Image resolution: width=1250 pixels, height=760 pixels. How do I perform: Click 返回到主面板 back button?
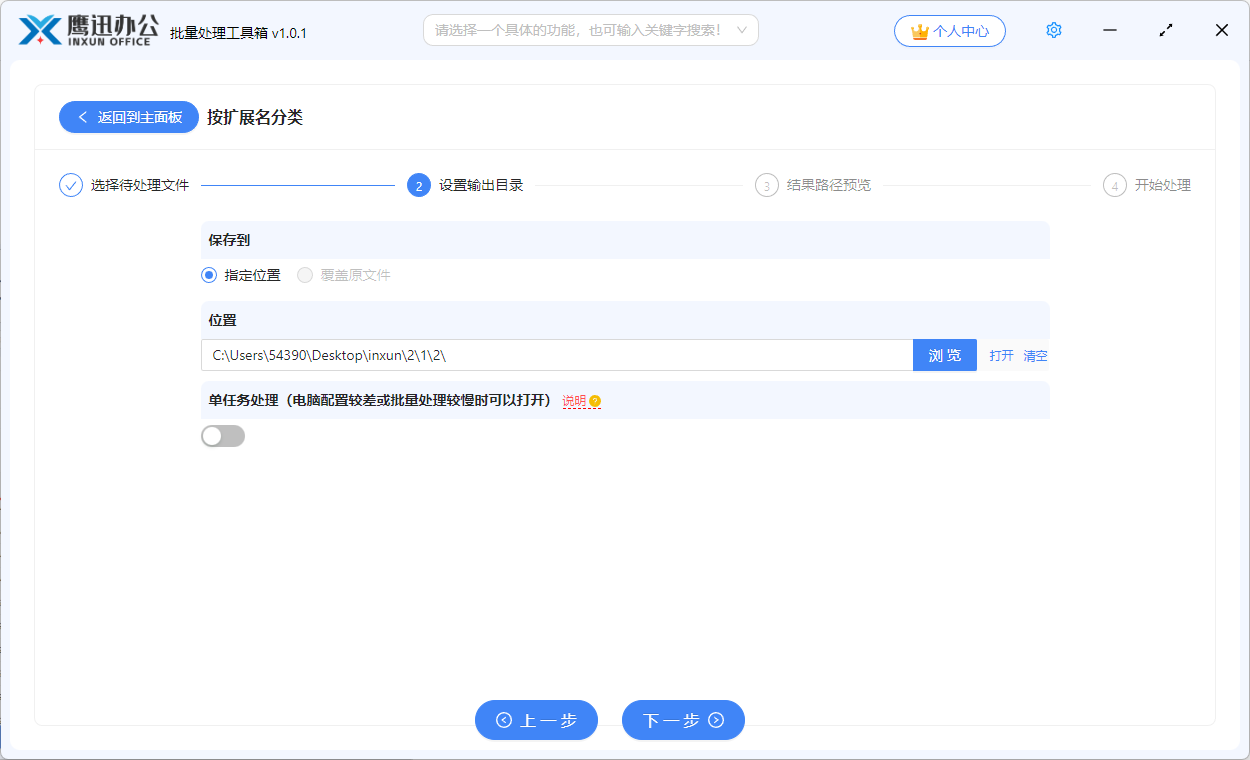coord(129,117)
